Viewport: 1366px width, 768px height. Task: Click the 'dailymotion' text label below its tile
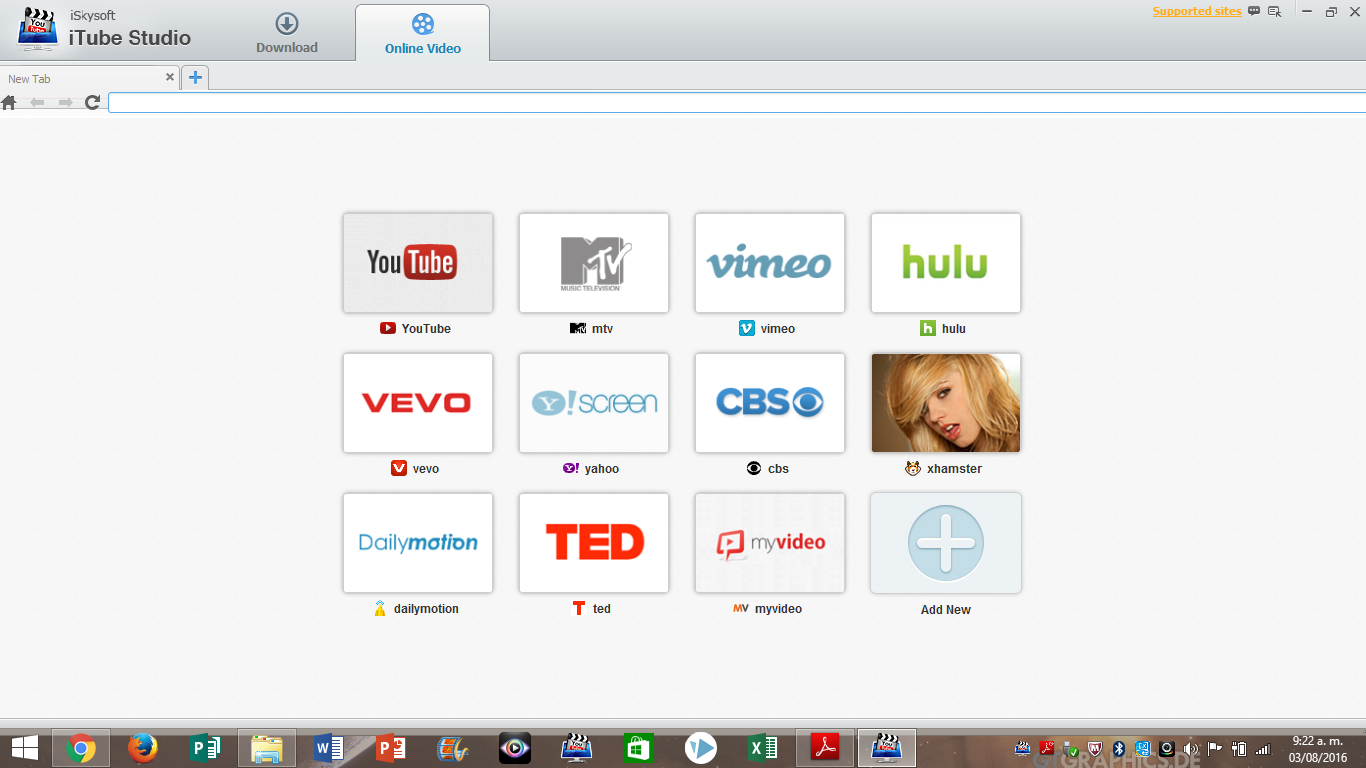pos(426,609)
